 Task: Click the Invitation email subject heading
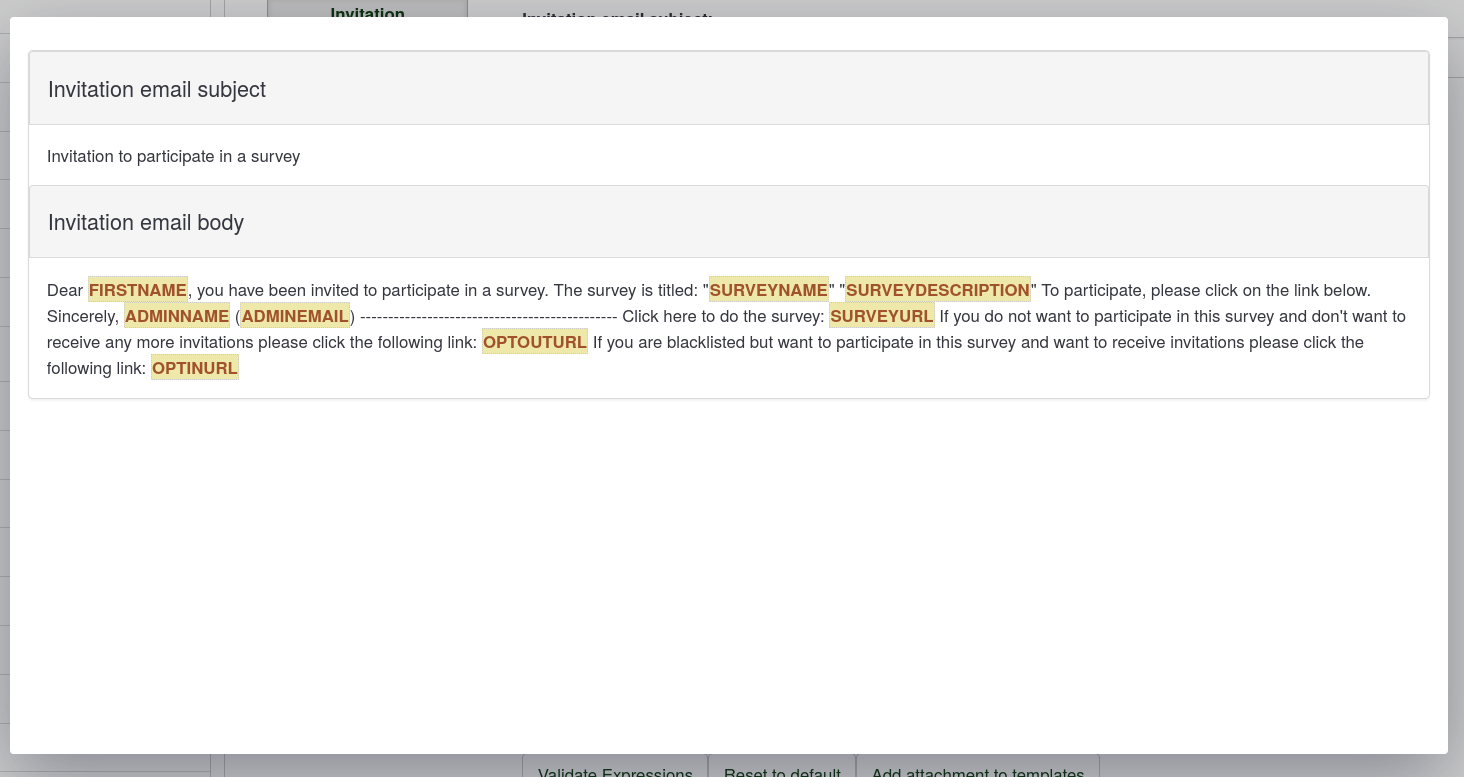click(157, 89)
